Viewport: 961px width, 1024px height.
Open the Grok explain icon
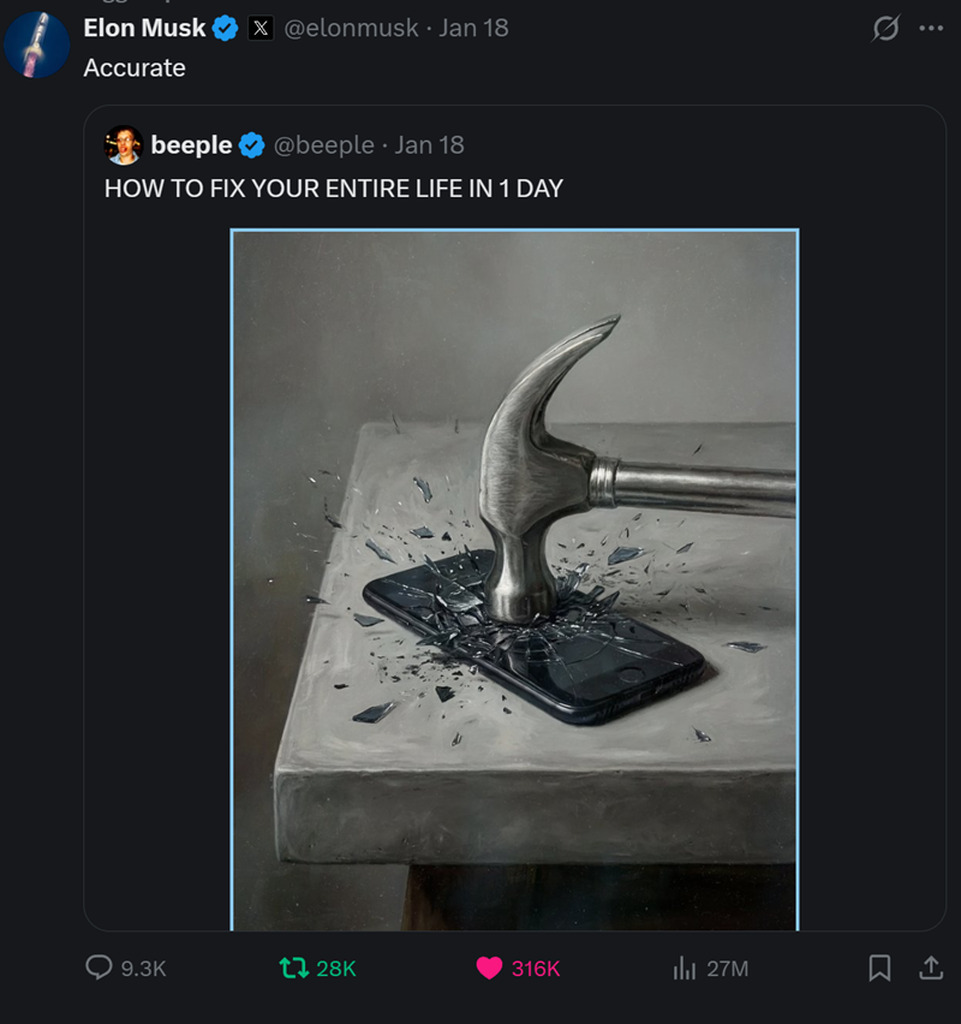click(886, 29)
